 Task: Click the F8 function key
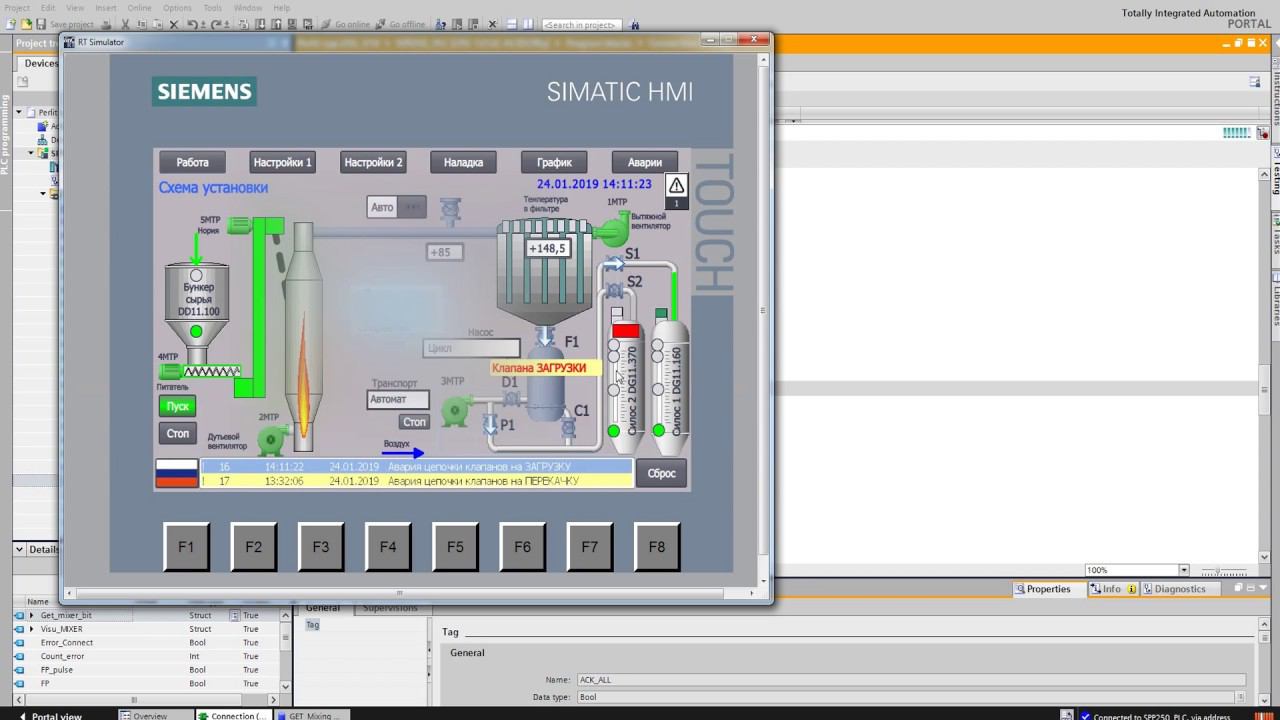(x=657, y=547)
